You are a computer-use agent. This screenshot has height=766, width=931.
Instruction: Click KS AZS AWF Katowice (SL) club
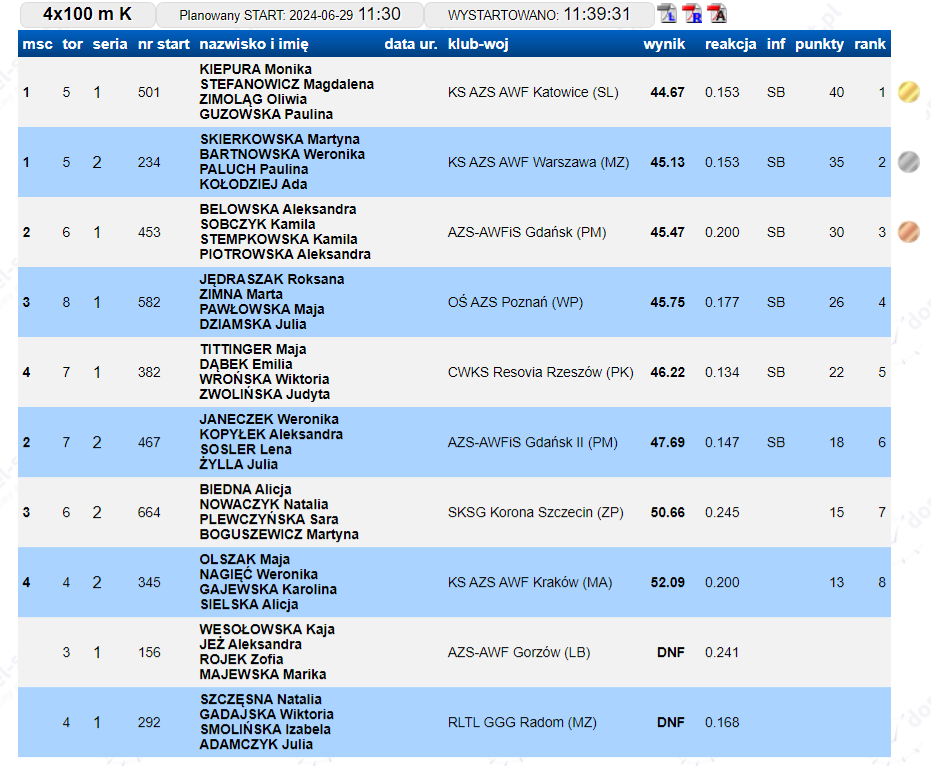(x=533, y=92)
